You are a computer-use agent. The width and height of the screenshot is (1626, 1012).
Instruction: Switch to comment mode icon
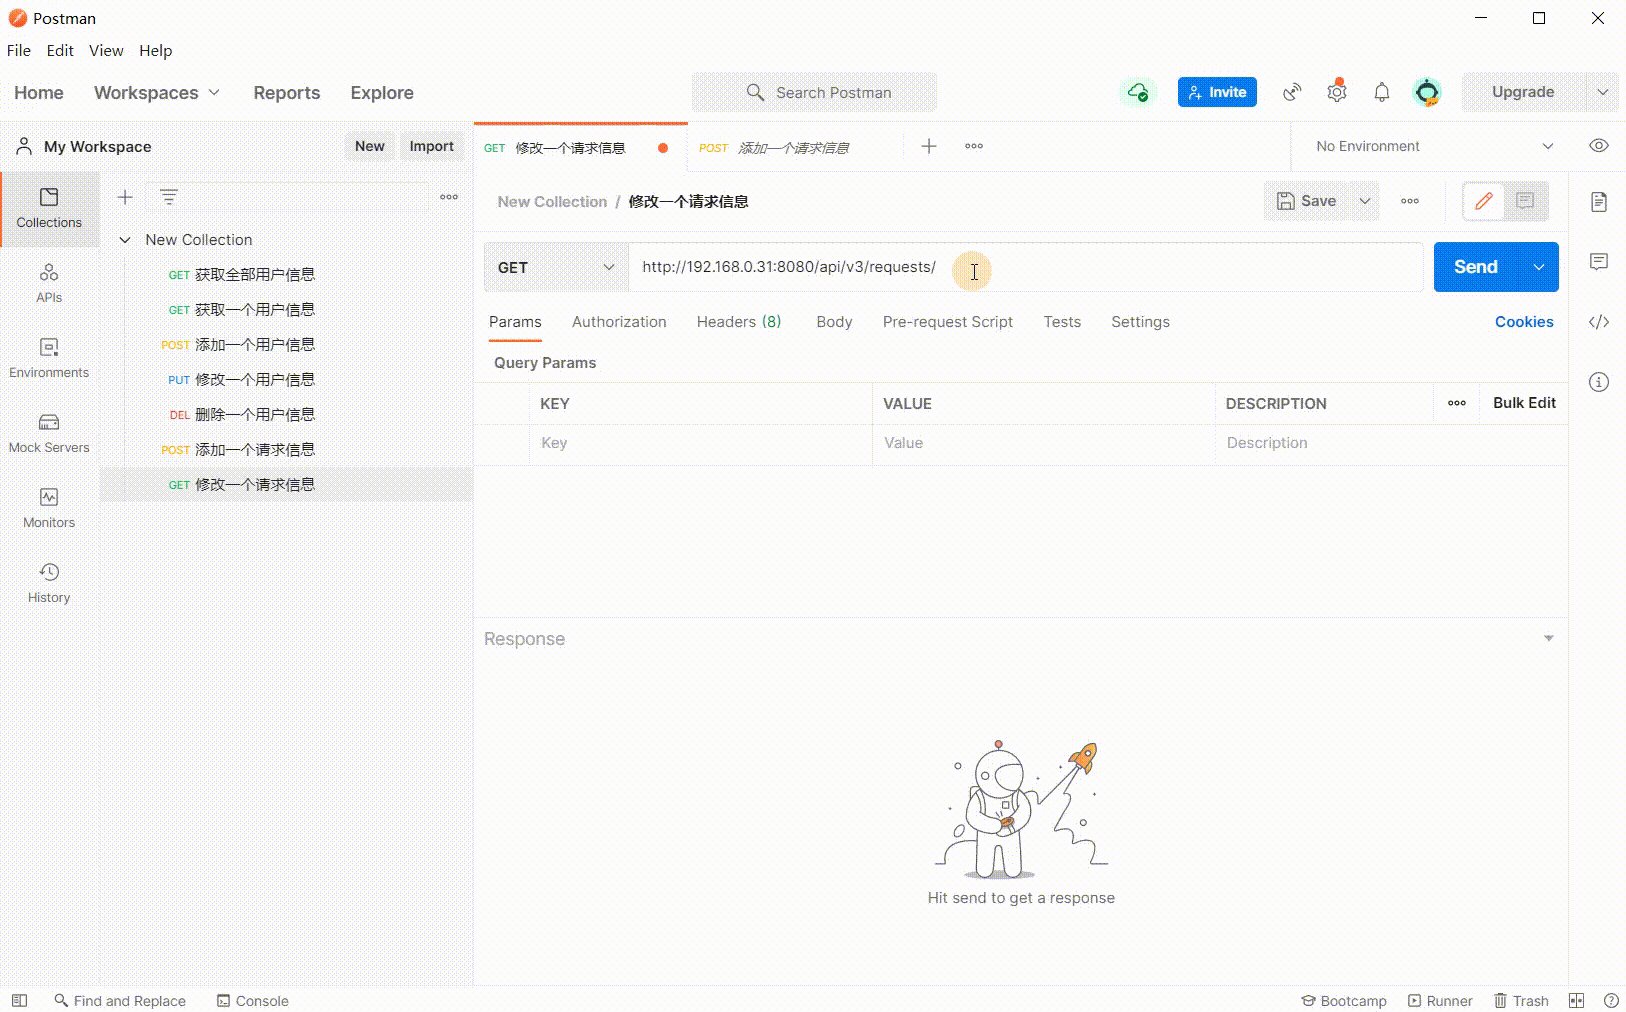tap(1525, 201)
